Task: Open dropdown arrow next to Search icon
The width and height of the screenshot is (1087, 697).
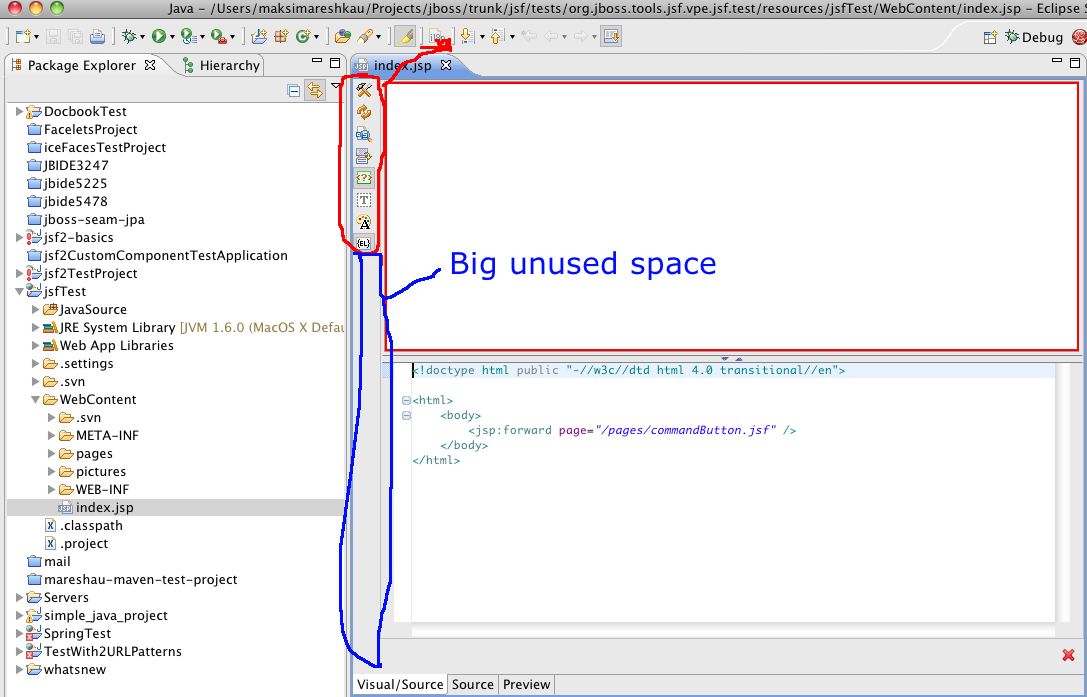Action: coord(379,37)
